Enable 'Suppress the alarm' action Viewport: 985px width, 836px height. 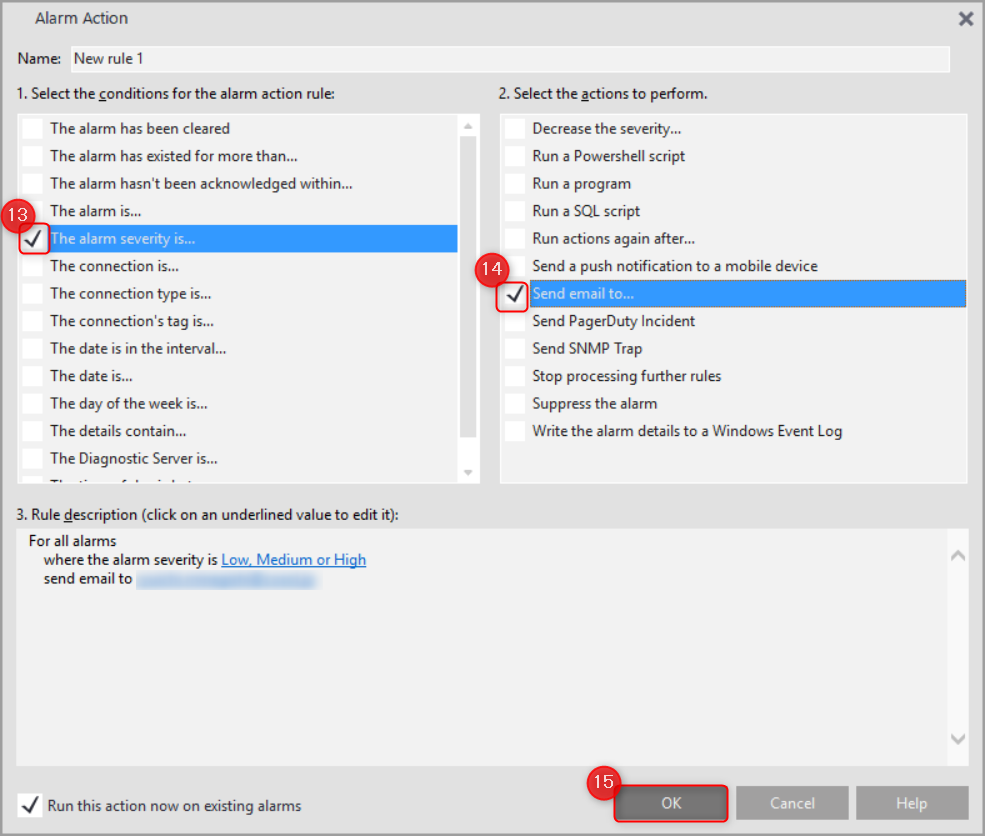click(514, 404)
